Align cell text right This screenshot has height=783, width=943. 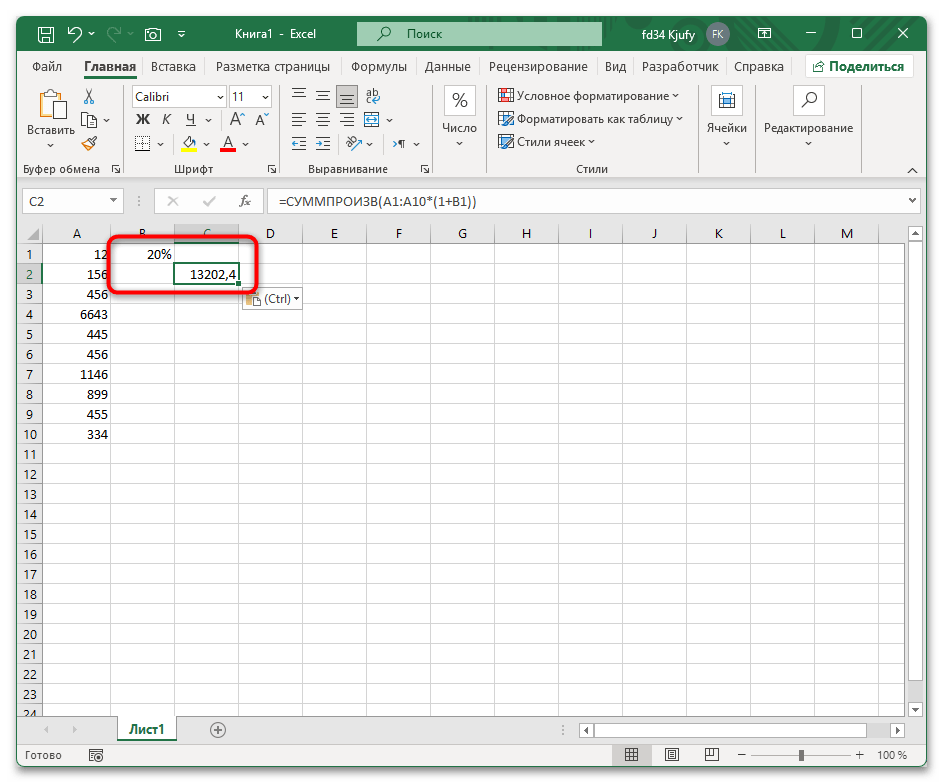coord(347,120)
